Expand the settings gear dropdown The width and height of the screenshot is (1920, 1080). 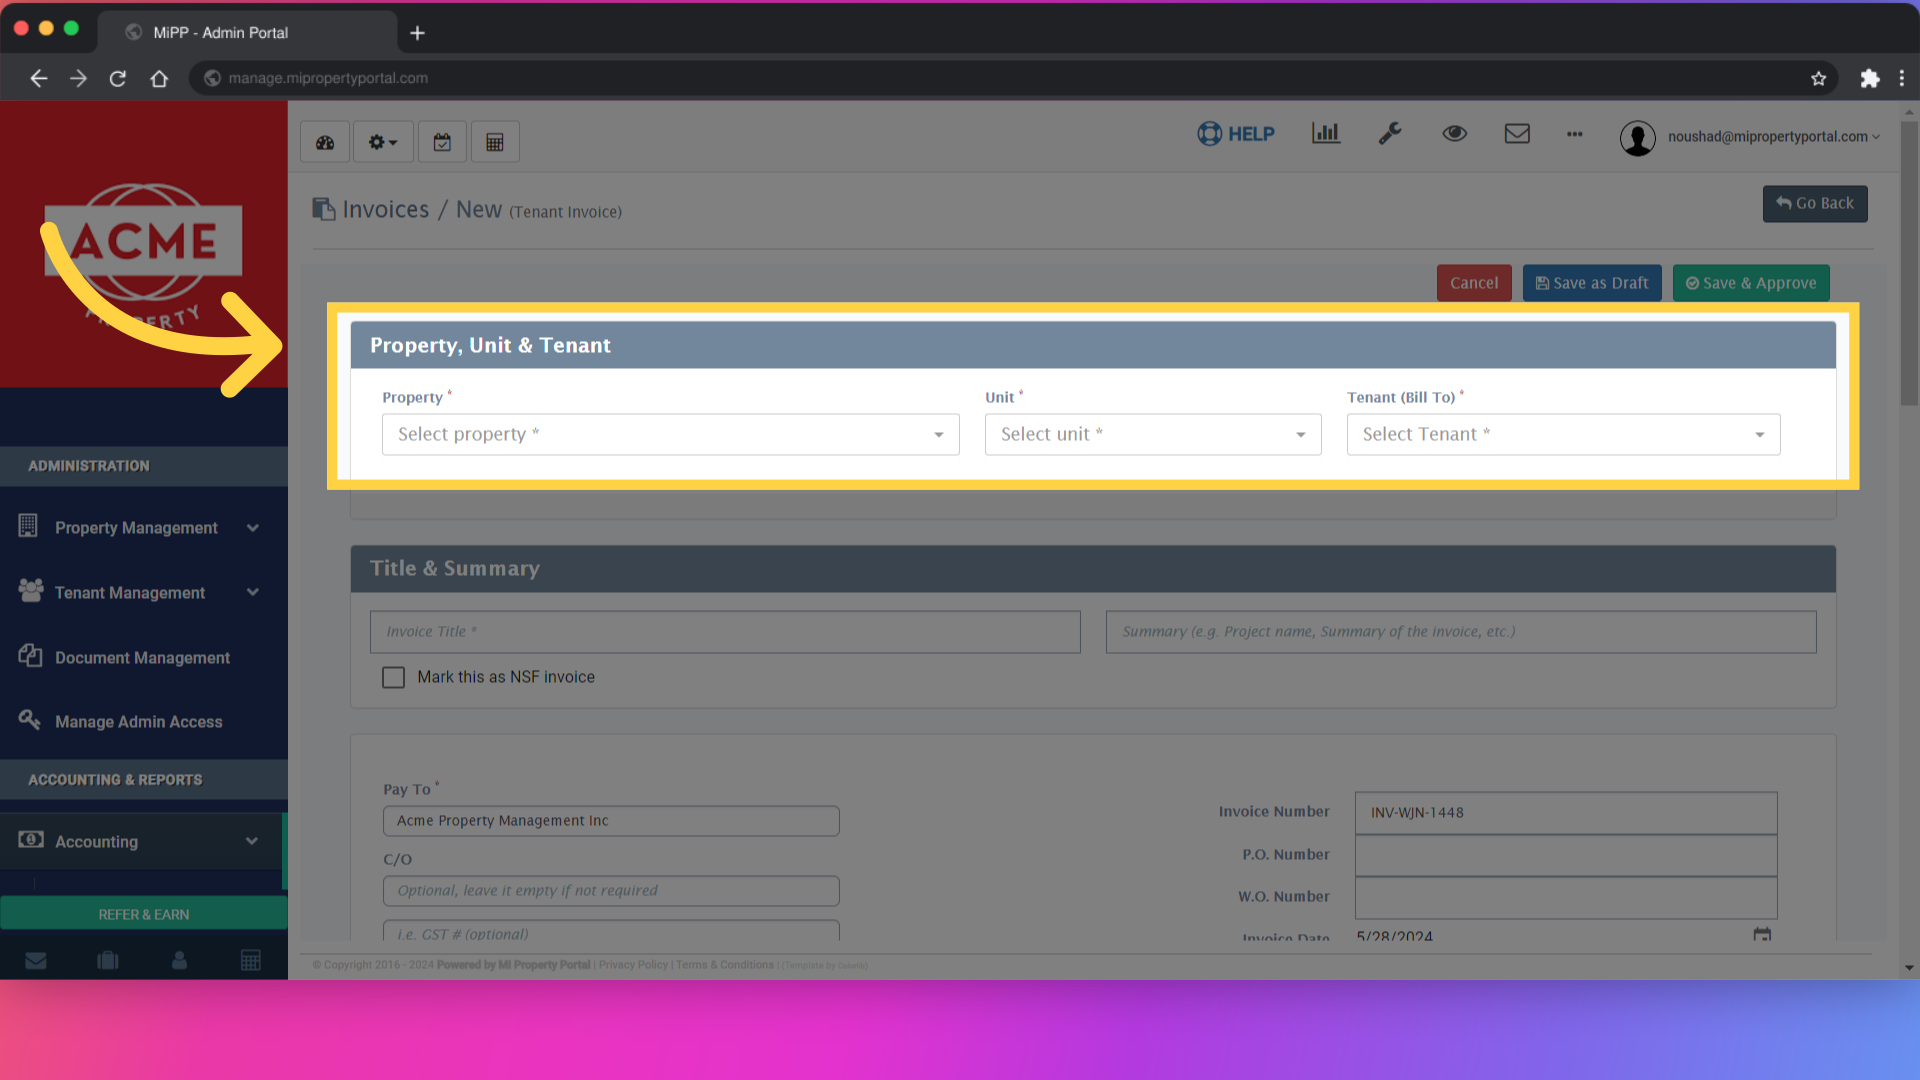pyautogui.click(x=382, y=141)
